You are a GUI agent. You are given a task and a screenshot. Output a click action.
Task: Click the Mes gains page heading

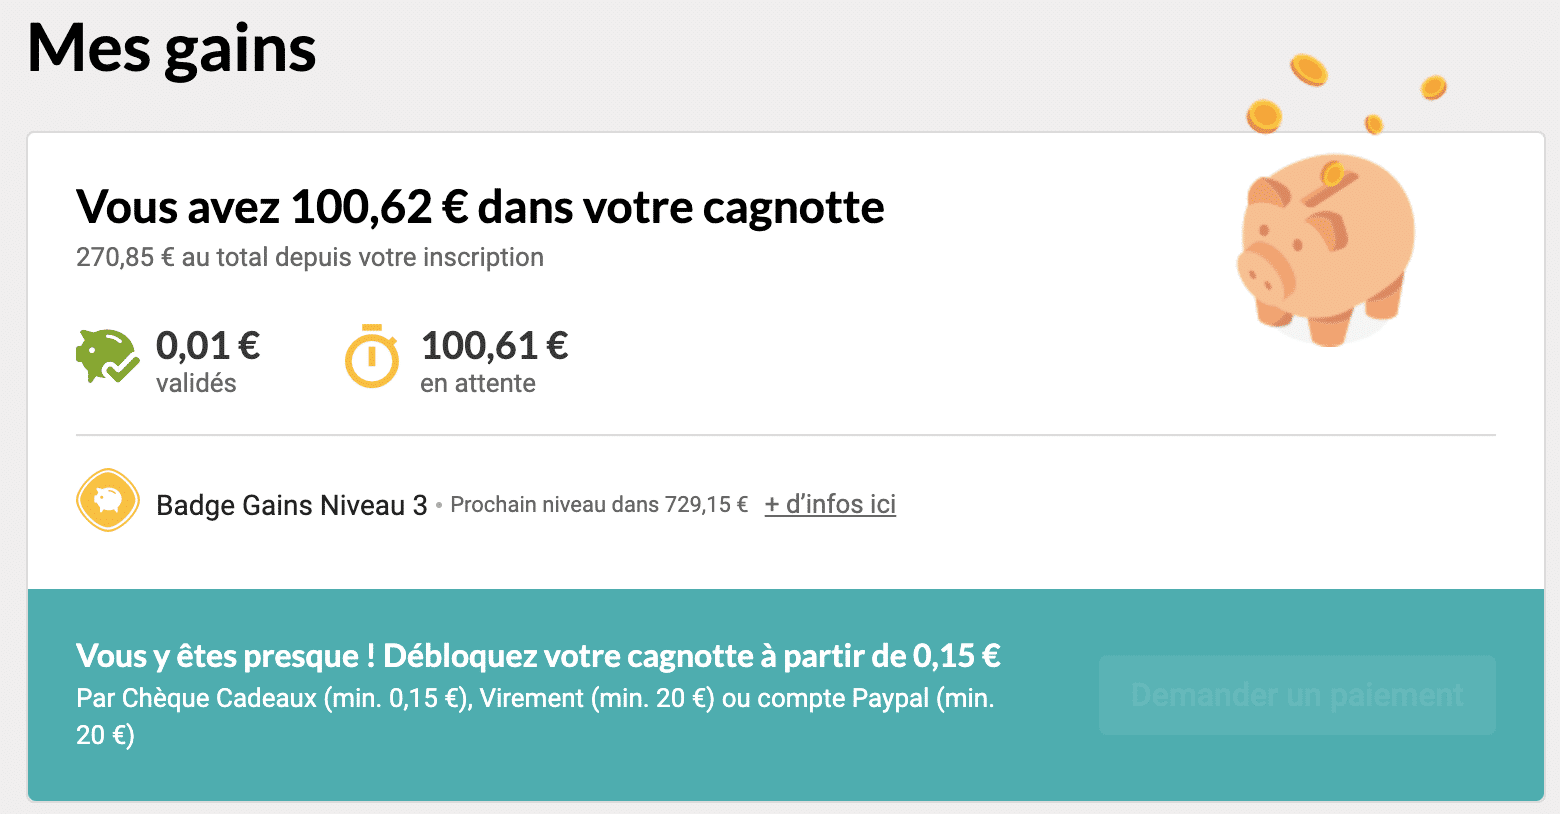[172, 48]
